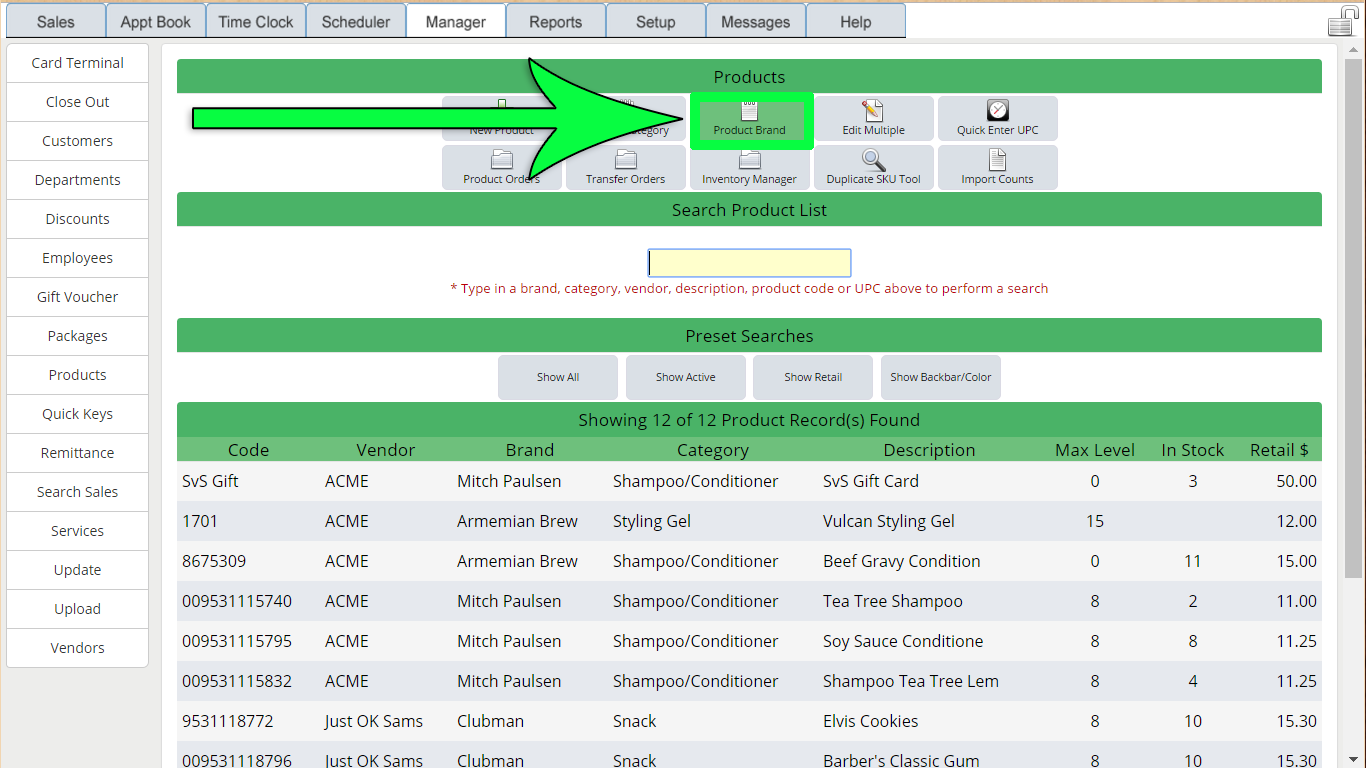Click the vertical scrollbar thumb

1352,320
